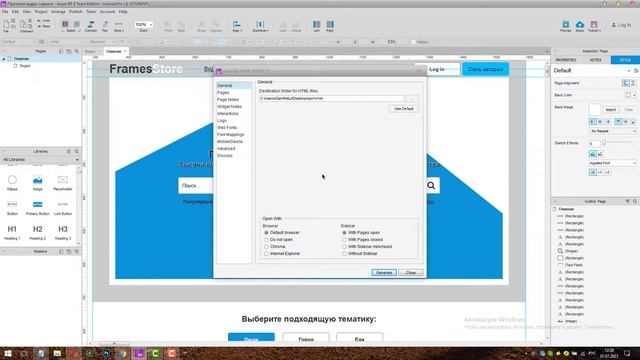The height and width of the screenshot is (360, 640).
Task: Select Pages in the dialog category list
Action: pos(223,93)
